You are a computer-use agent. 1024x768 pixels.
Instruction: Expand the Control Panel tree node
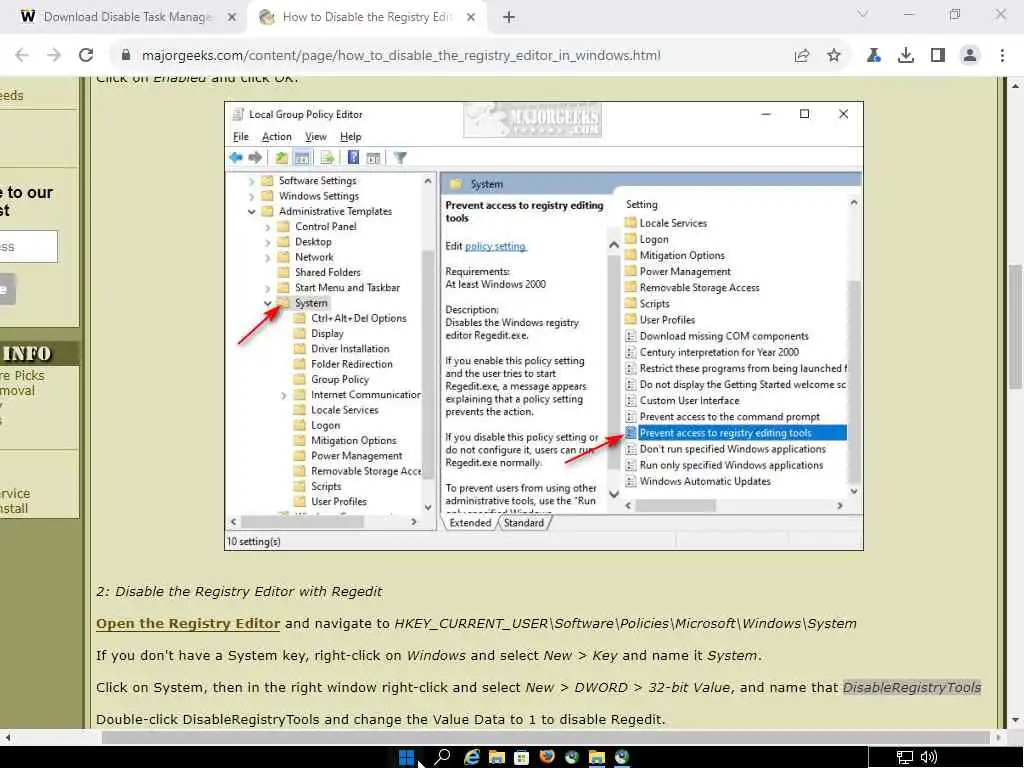coord(267,227)
